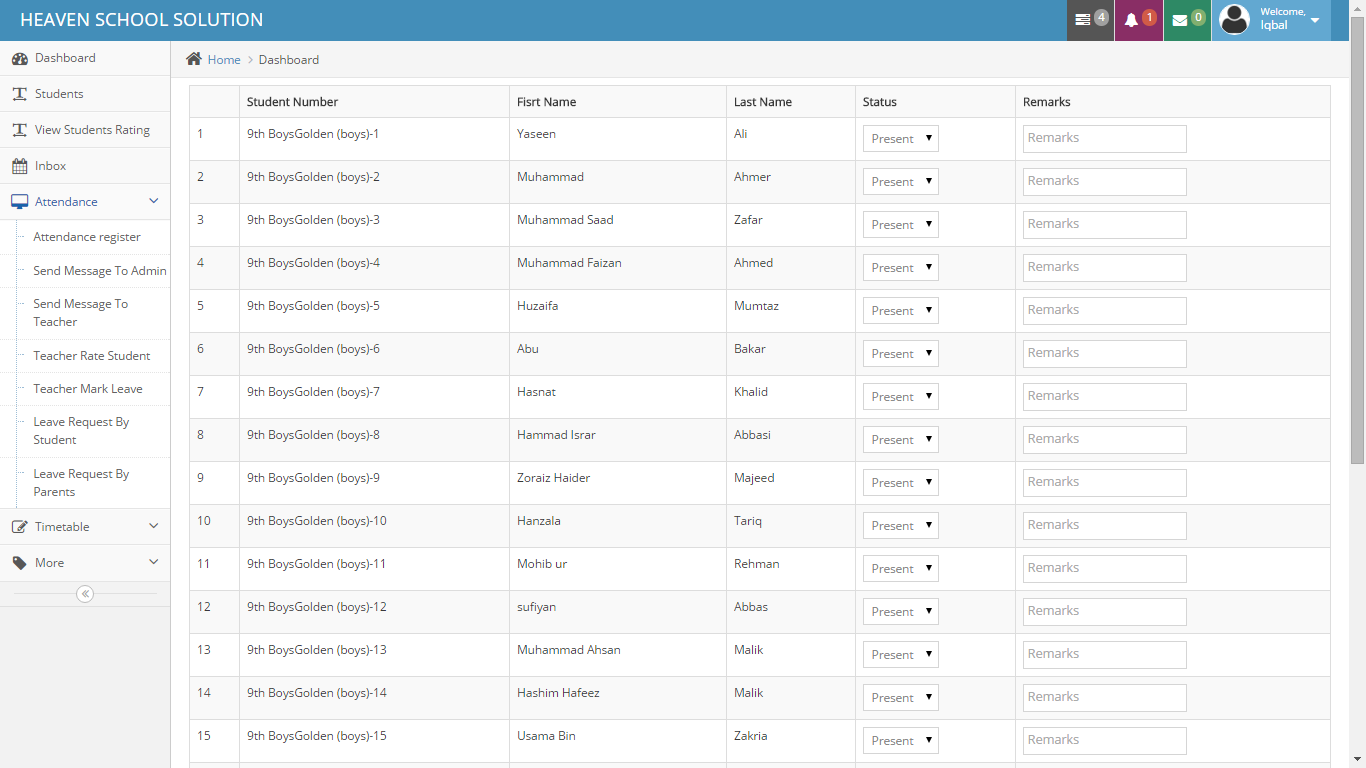The image size is (1366, 768).
Task: Click the Home icon in breadcrumb
Action: 194,59
